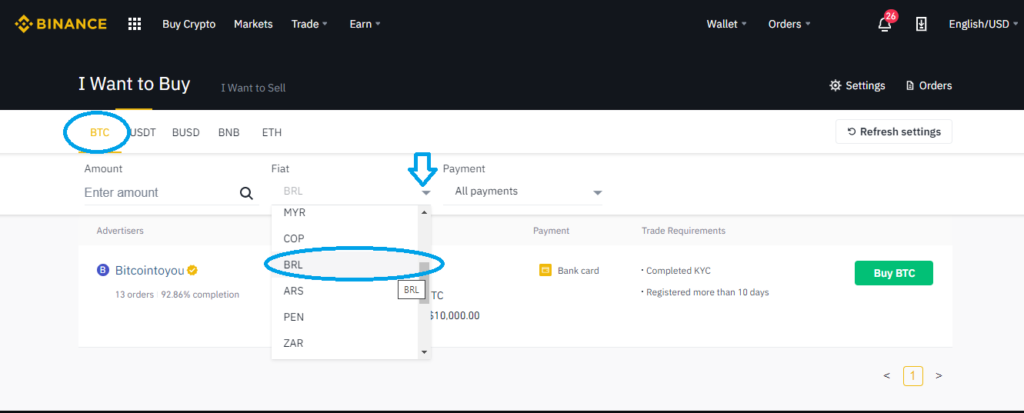Click the Buy BTC button

(x=893, y=273)
